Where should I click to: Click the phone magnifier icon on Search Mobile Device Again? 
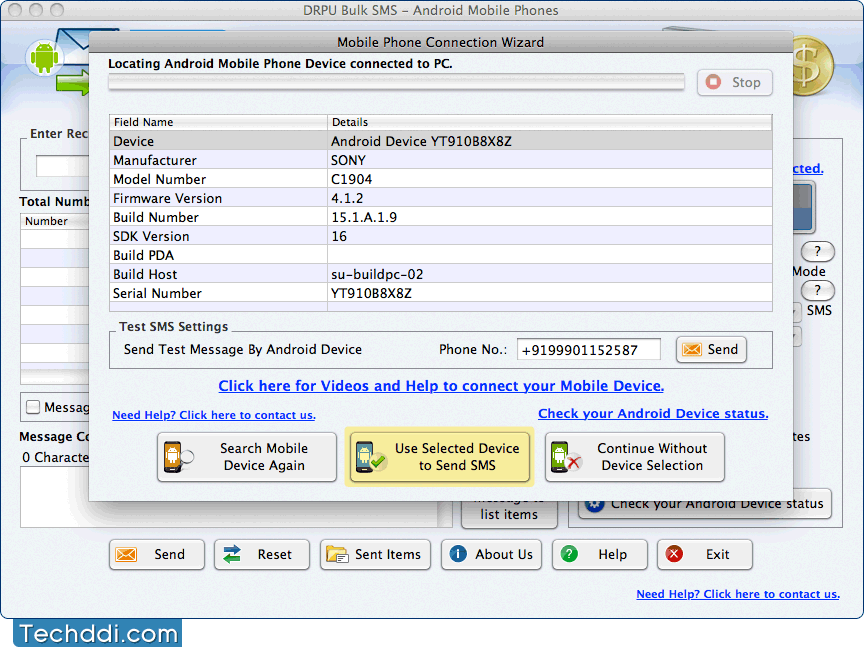(178, 457)
